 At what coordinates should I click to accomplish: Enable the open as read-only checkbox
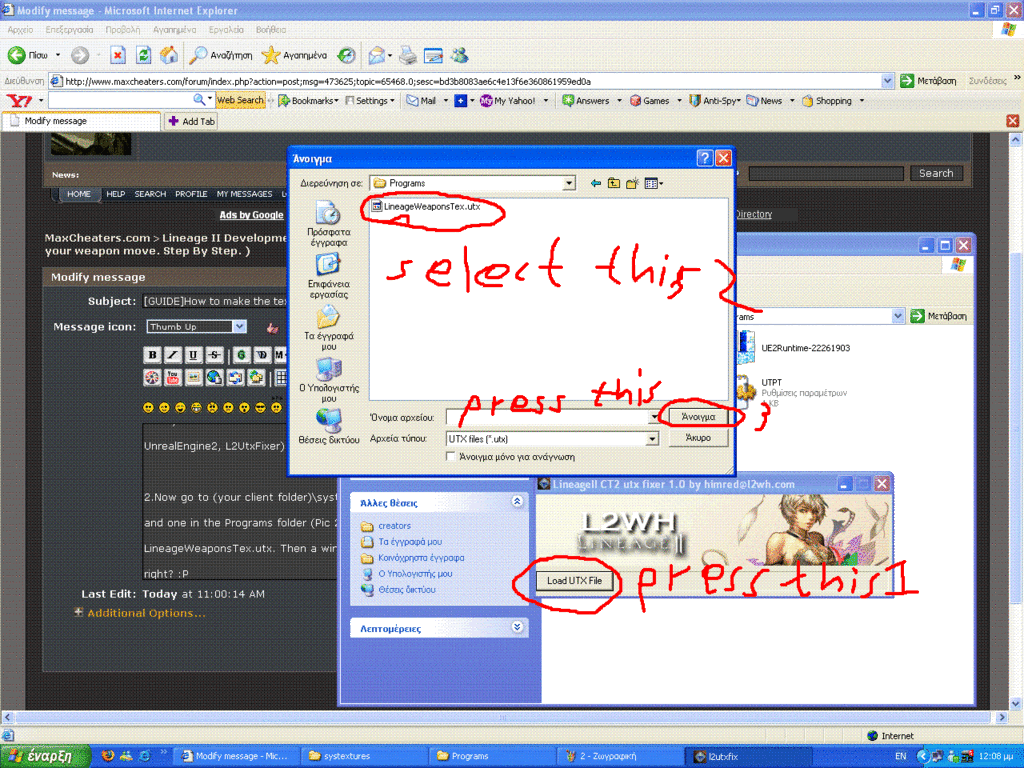click(451, 456)
